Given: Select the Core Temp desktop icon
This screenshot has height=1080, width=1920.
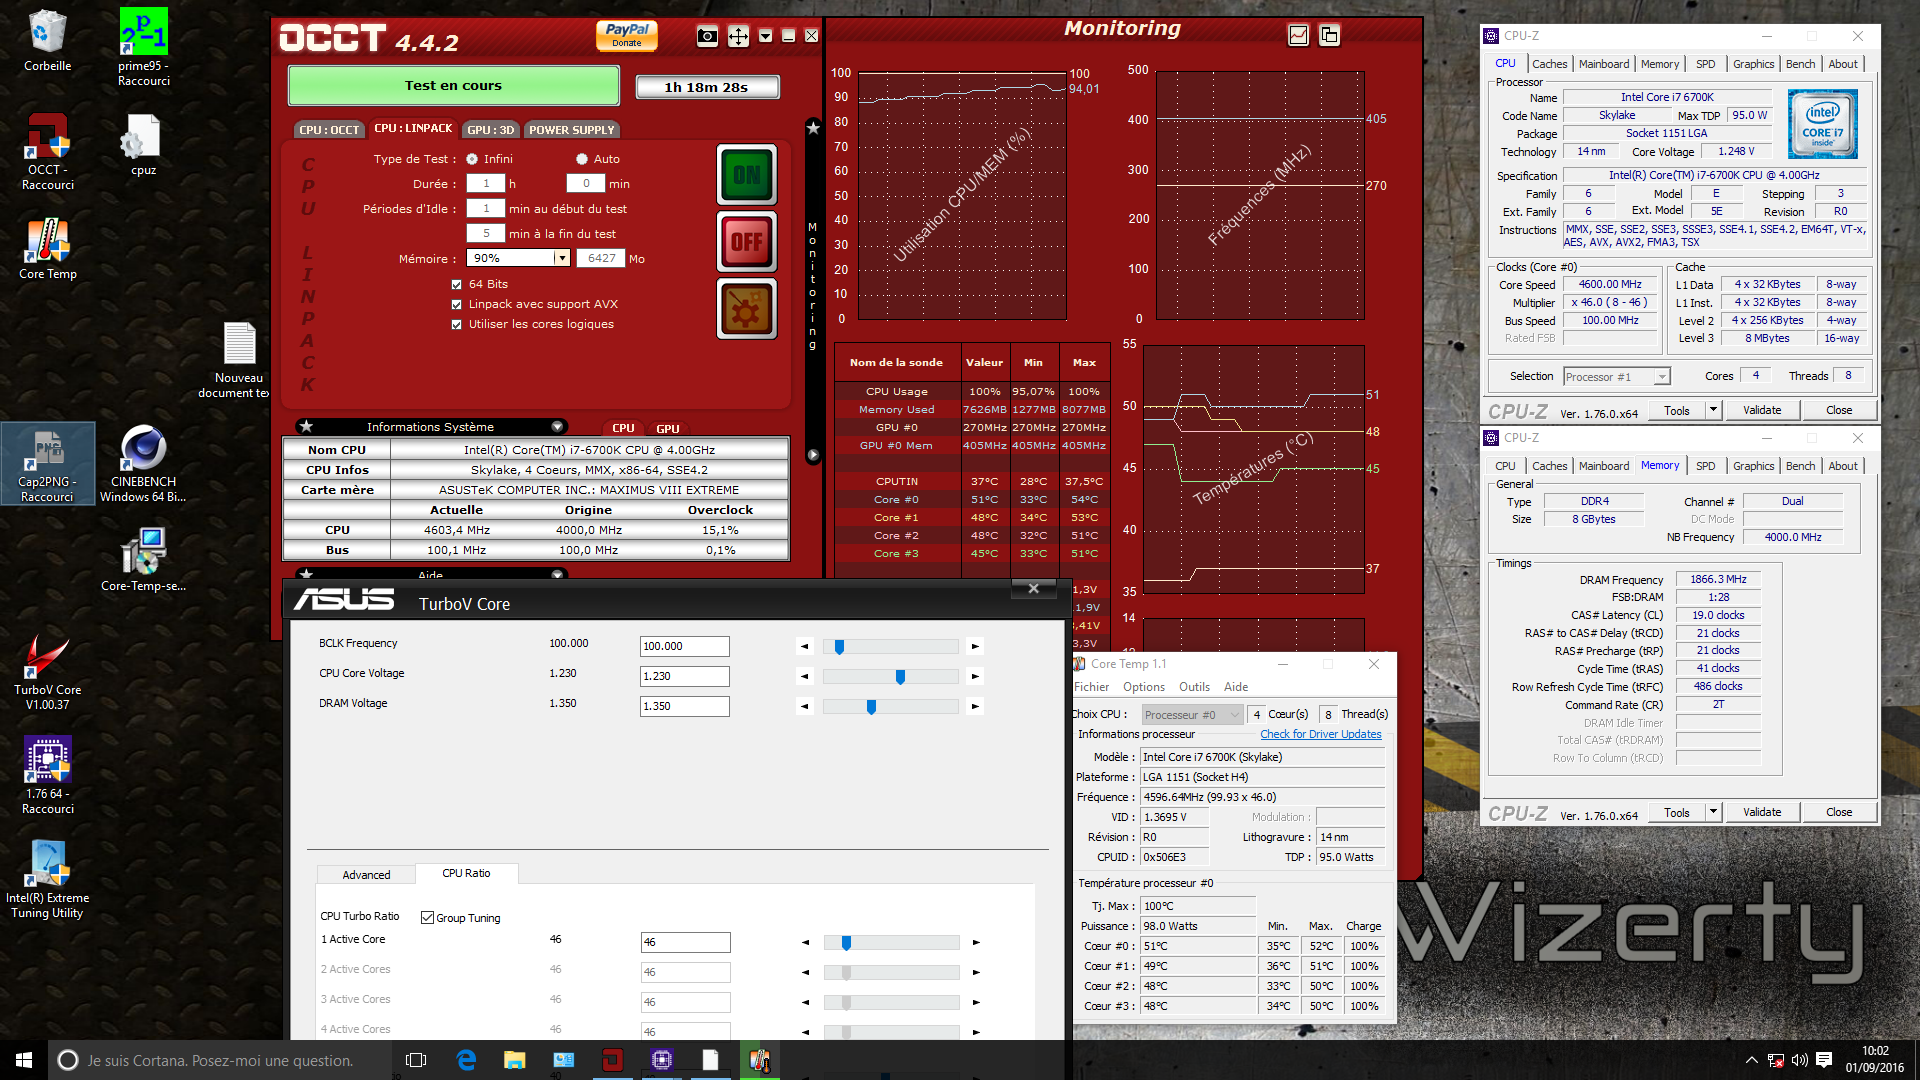Looking at the screenshot, I should (48, 249).
